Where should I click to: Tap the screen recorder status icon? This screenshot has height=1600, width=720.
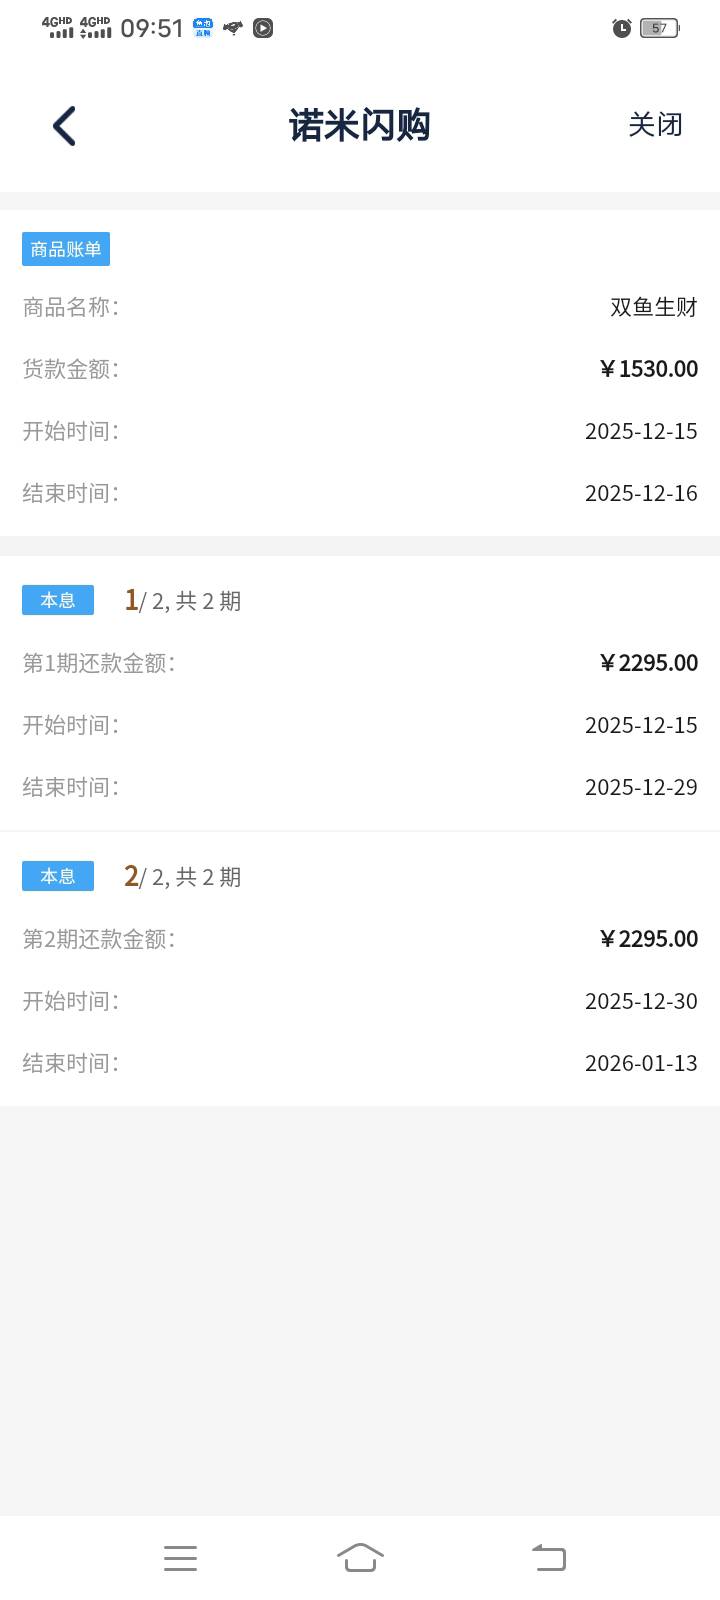pyautogui.click(x=263, y=28)
